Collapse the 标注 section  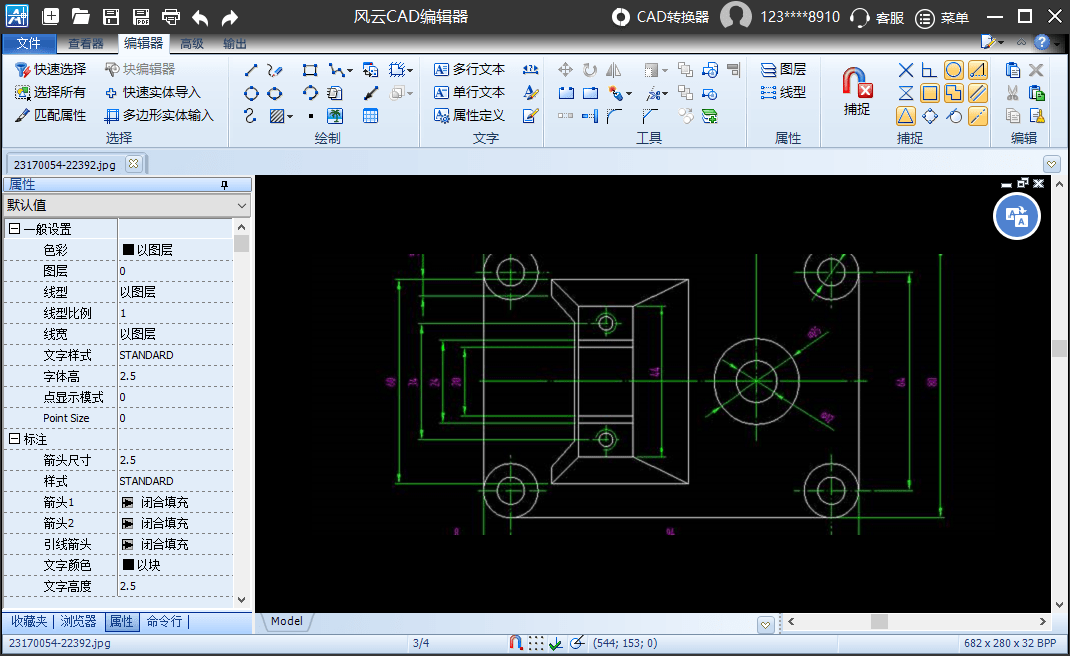[x=14, y=439]
